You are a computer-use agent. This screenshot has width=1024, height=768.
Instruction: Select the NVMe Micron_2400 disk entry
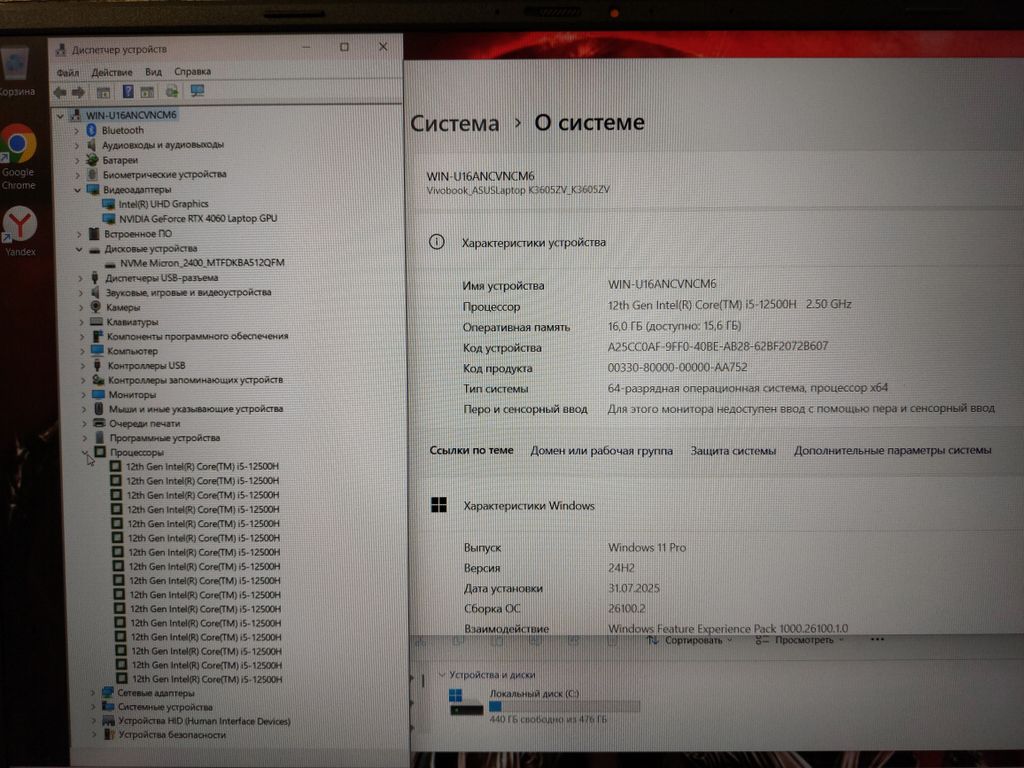(x=202, y=262)
